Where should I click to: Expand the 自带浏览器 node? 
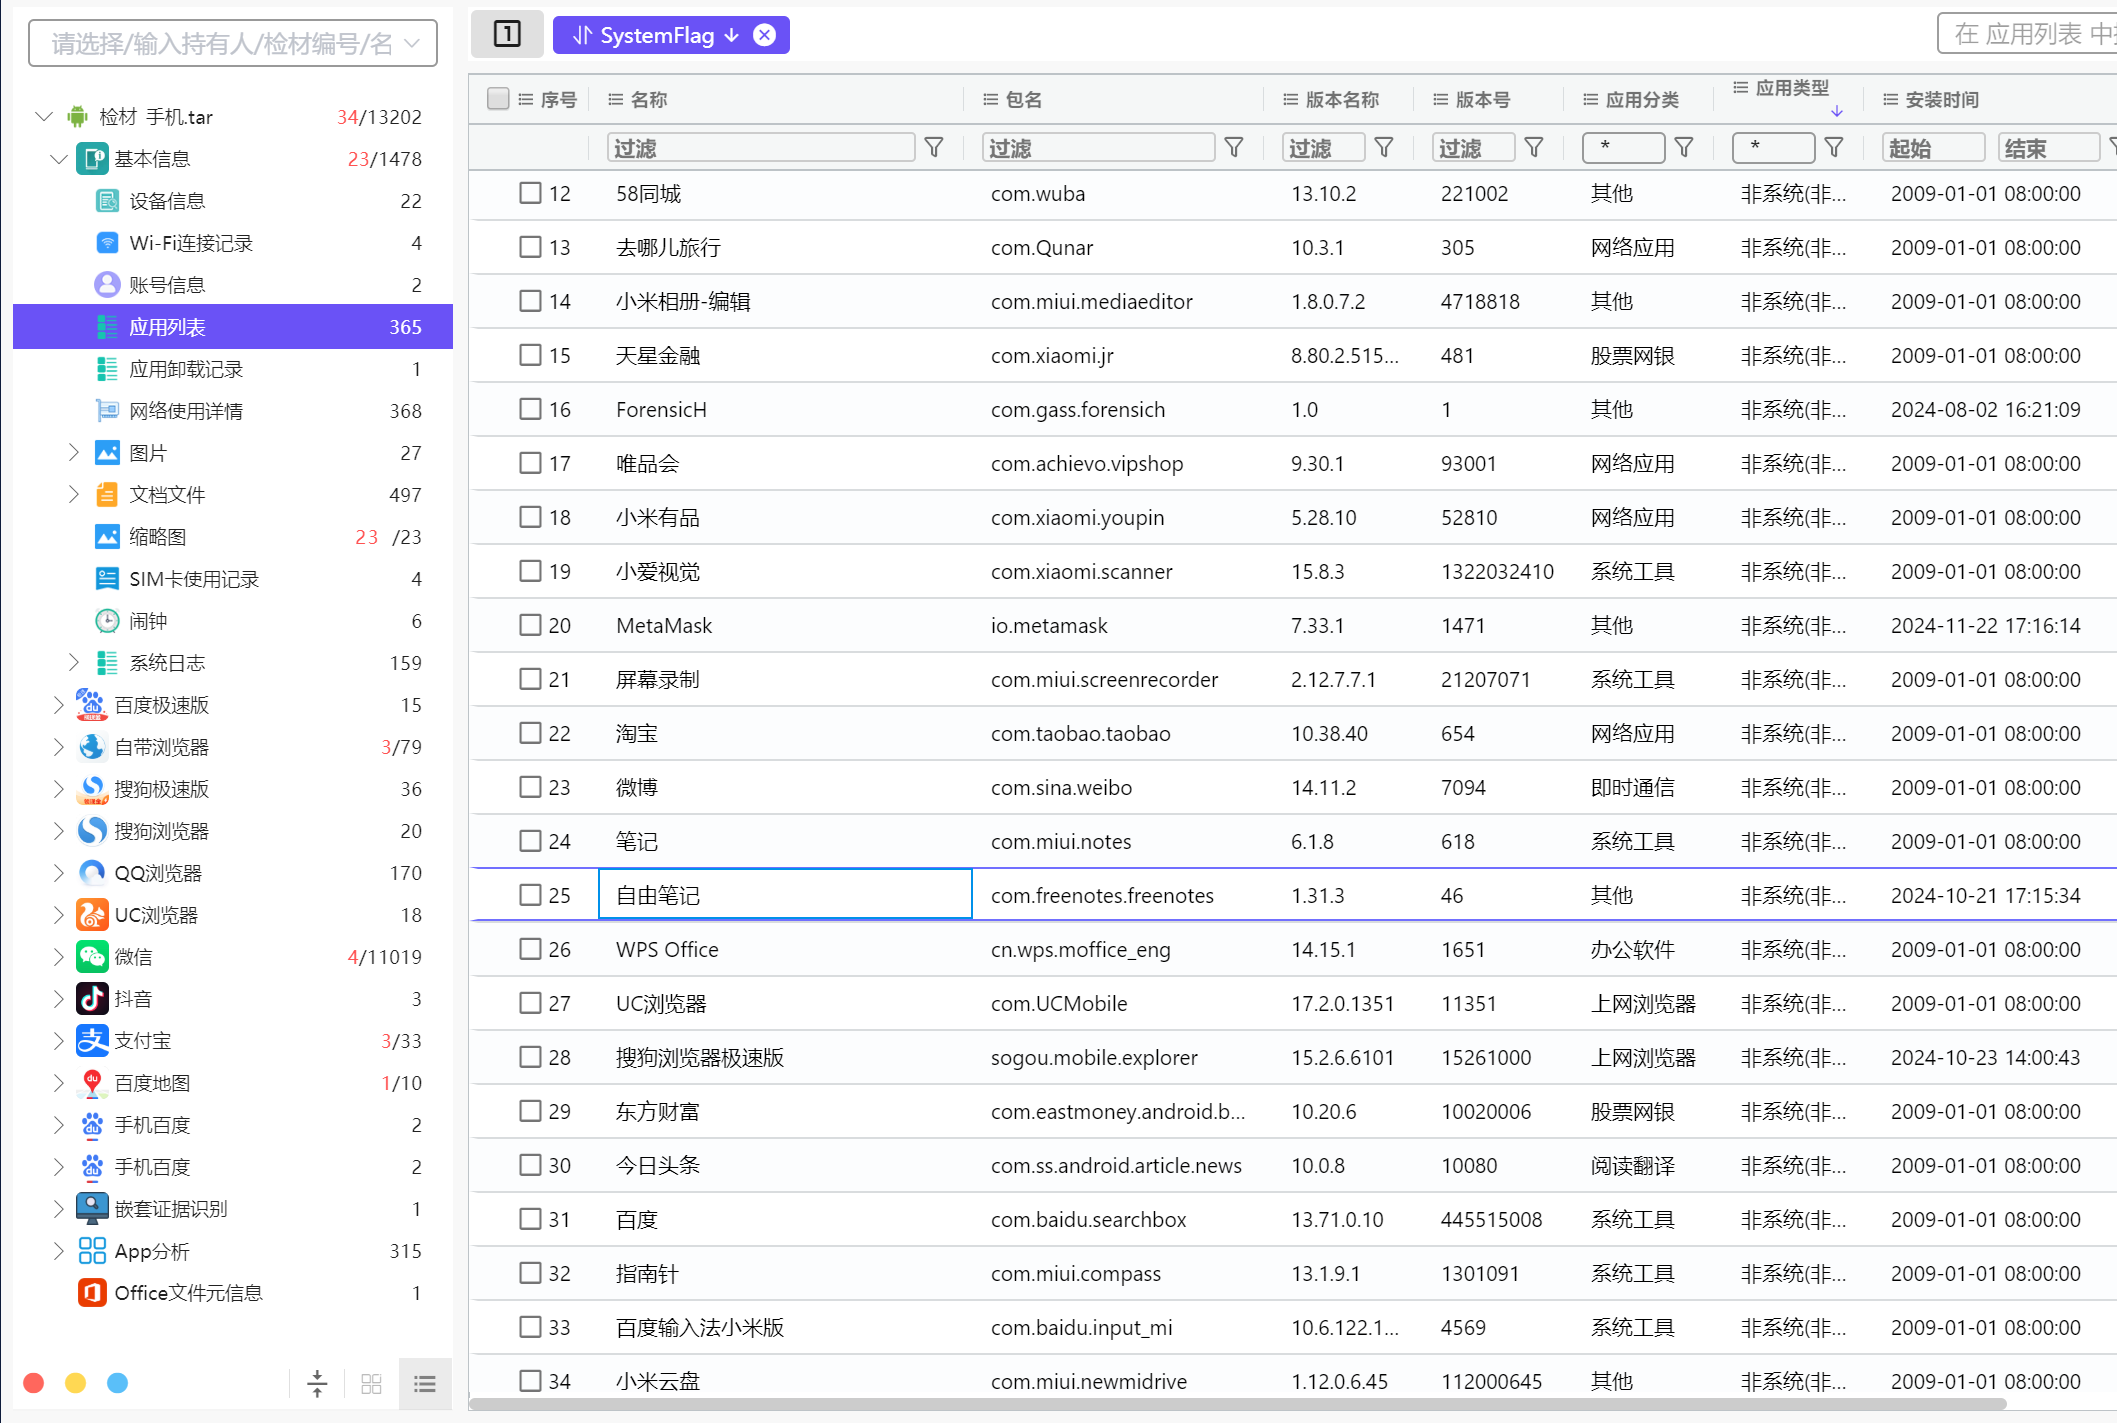click(x=58, y=747)
